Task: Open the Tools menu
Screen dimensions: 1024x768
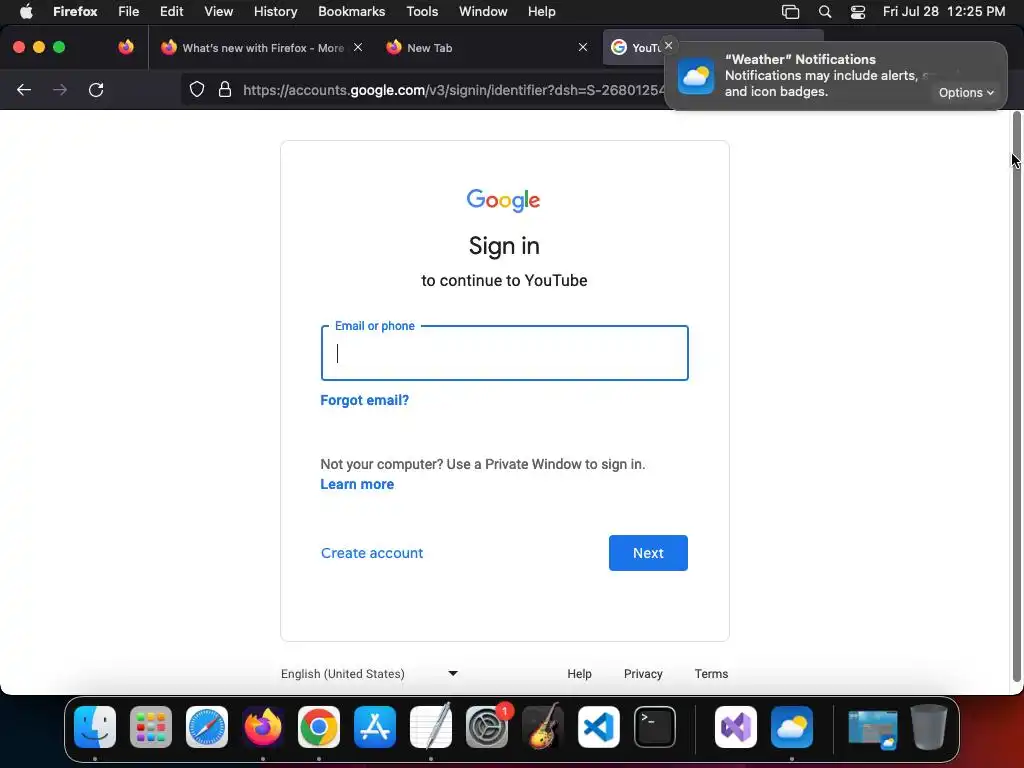Action: point(422,12)
